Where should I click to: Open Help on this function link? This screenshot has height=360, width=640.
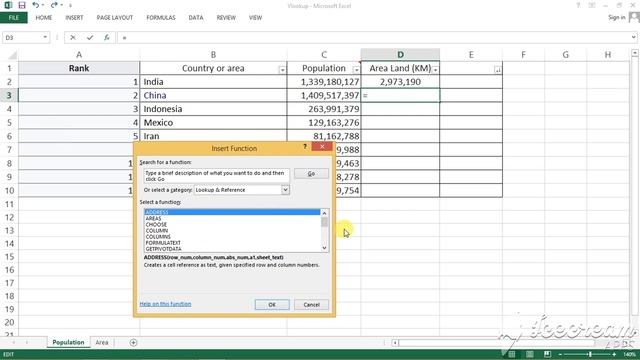tap(165, 304)
